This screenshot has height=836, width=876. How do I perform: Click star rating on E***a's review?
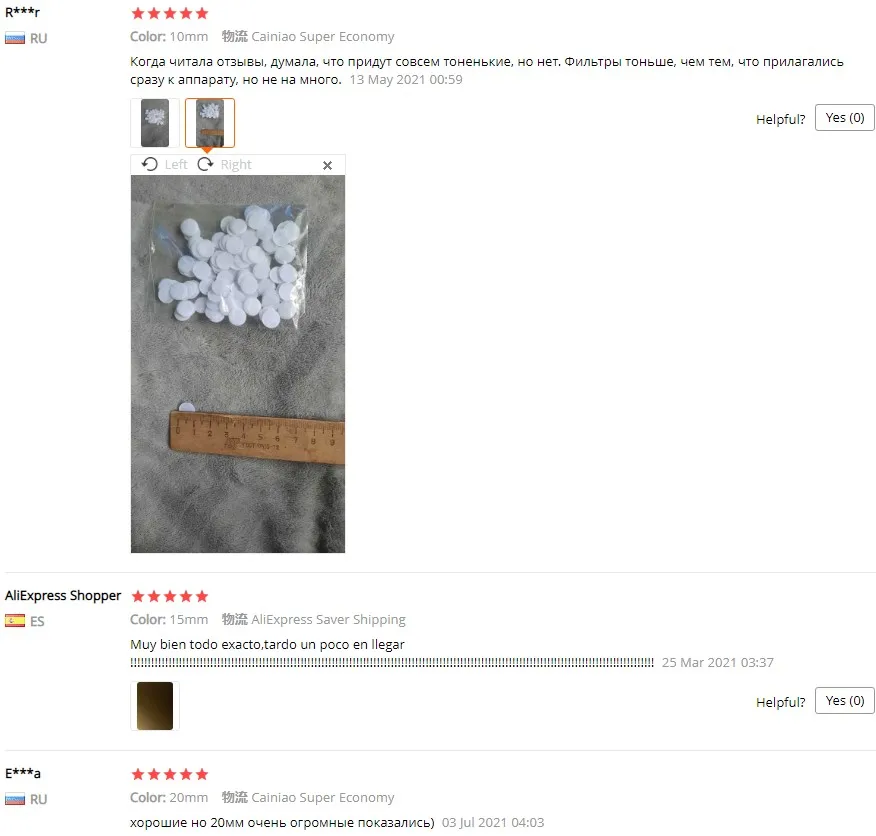[x=170, y=774]
